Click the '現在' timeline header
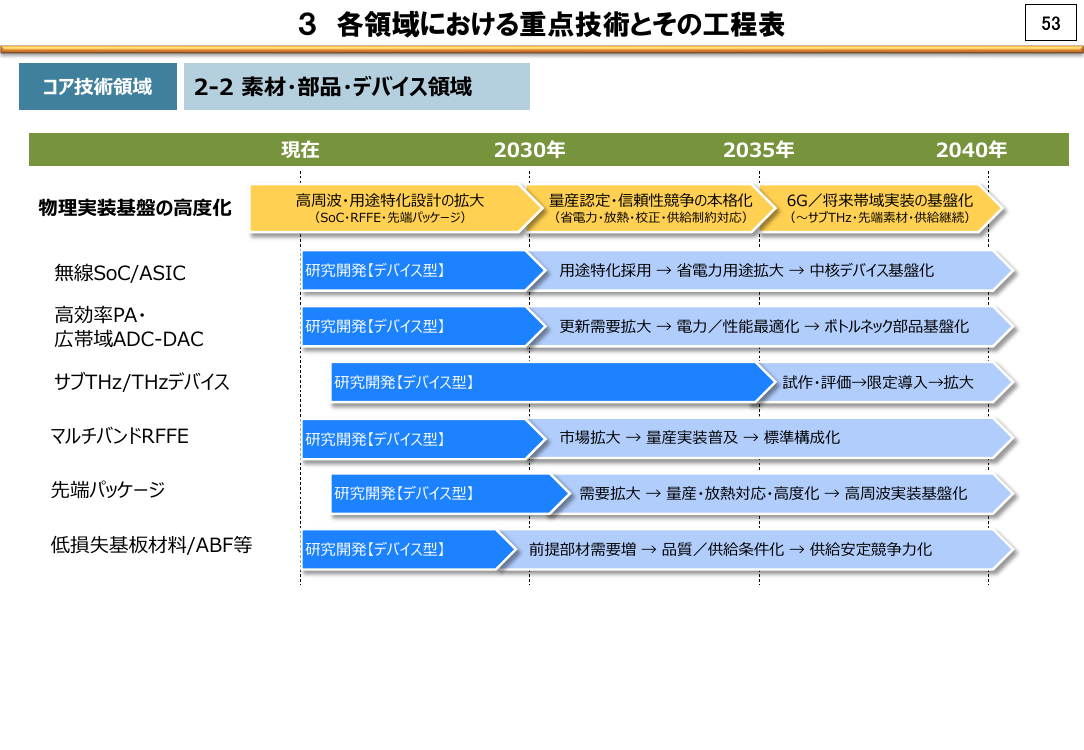This screenshot has height=750, width=1084. point(300,149)
